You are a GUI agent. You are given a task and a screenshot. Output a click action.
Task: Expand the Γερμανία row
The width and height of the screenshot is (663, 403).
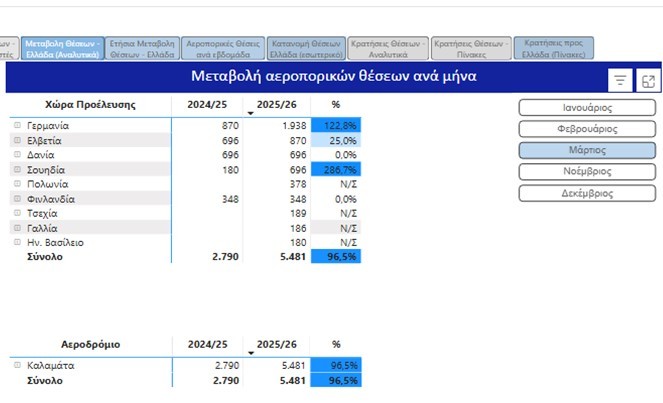16,126
